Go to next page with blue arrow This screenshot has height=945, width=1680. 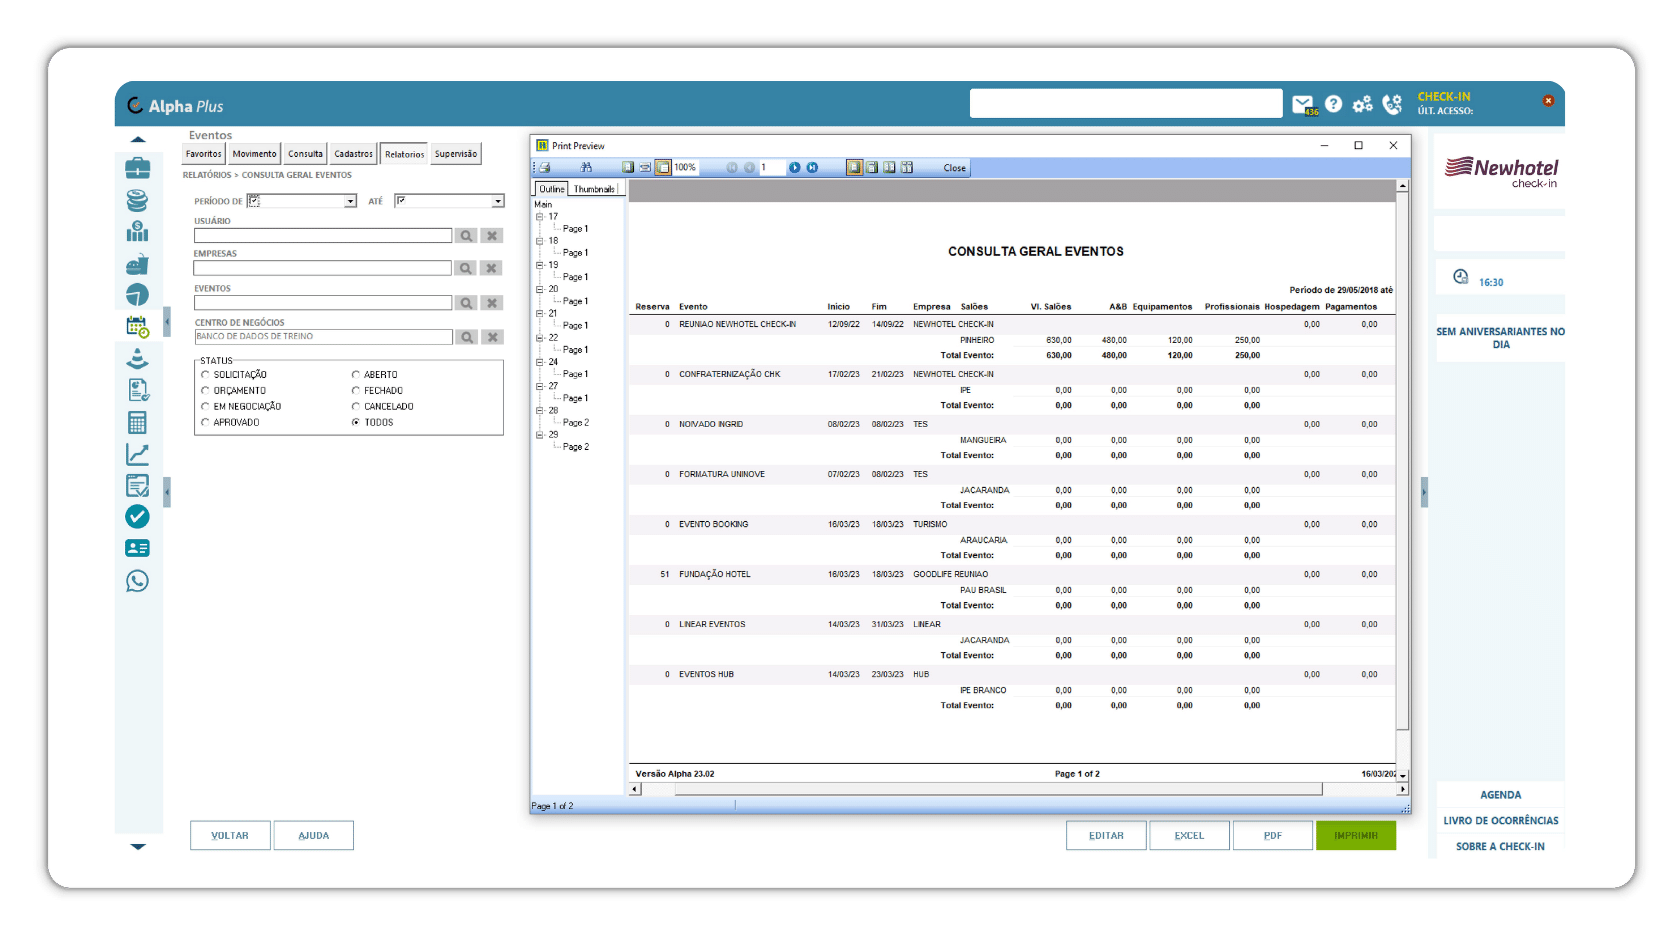(794, 168)
